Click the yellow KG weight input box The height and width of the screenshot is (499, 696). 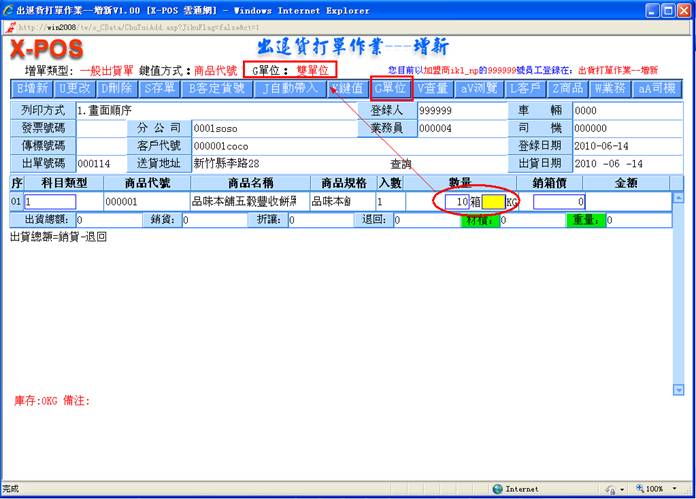[492, 202]
